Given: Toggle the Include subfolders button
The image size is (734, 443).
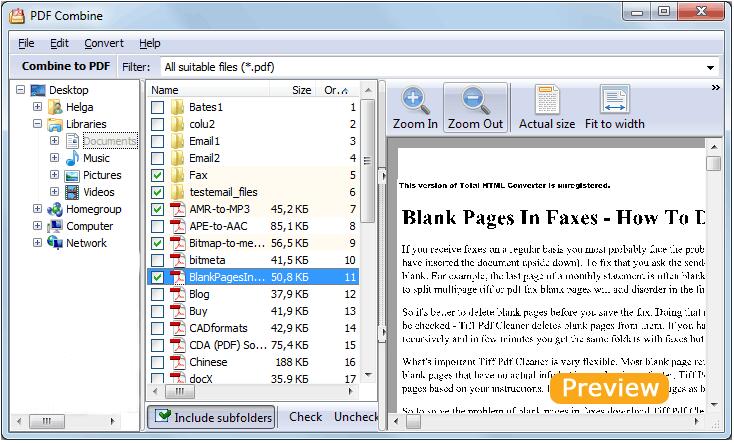Looking at the screenshot, I should click(212, 417).
